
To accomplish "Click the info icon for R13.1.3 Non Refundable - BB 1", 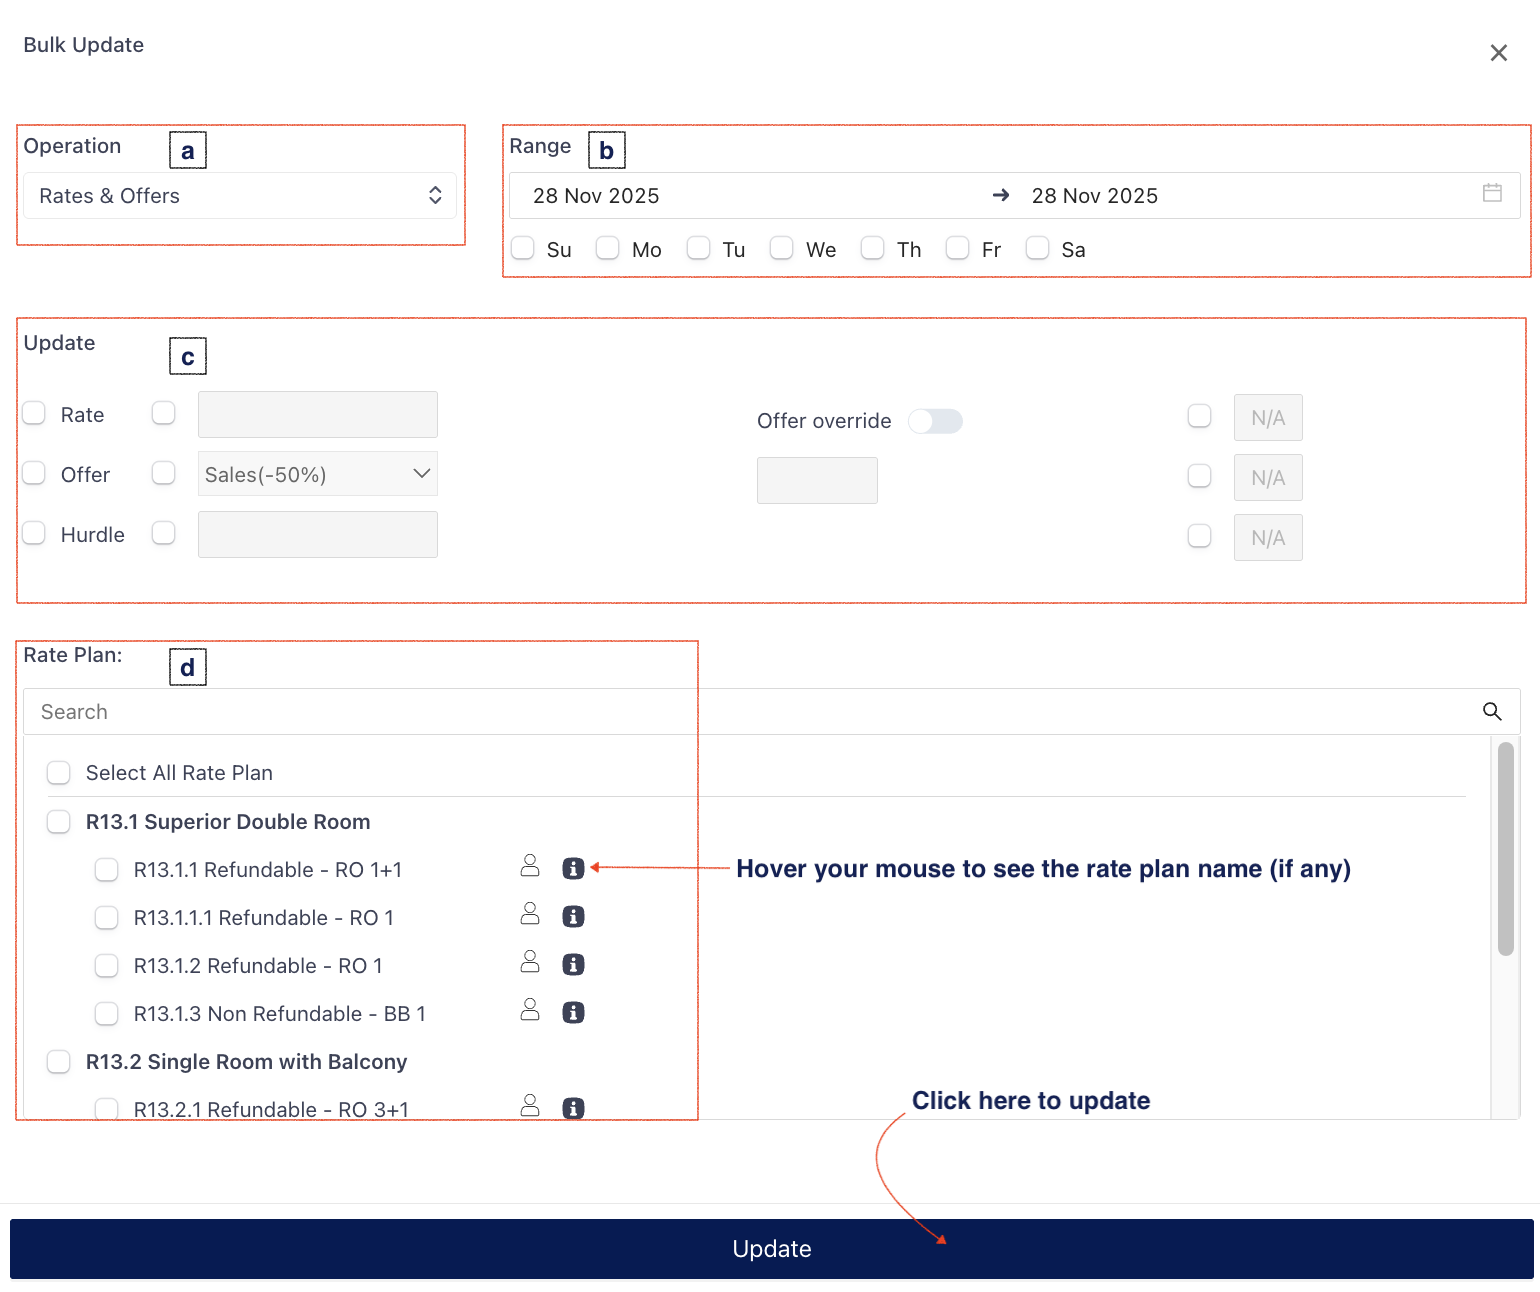I will (x=573, y=1013).
